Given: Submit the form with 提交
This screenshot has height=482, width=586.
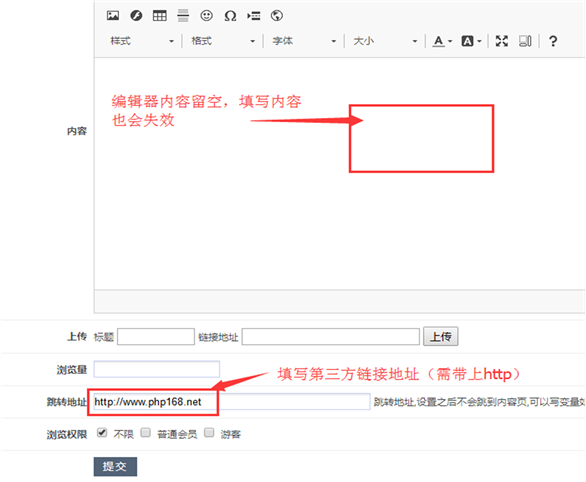Looking at the screenshot, I should click(x=115, y=466).
